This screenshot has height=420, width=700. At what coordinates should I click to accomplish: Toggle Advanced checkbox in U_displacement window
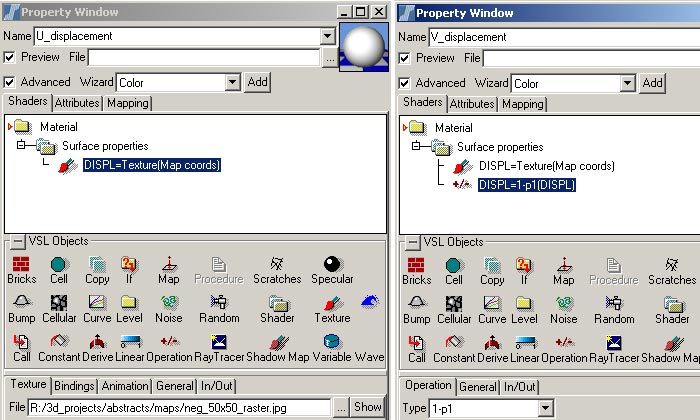[9, 82]
